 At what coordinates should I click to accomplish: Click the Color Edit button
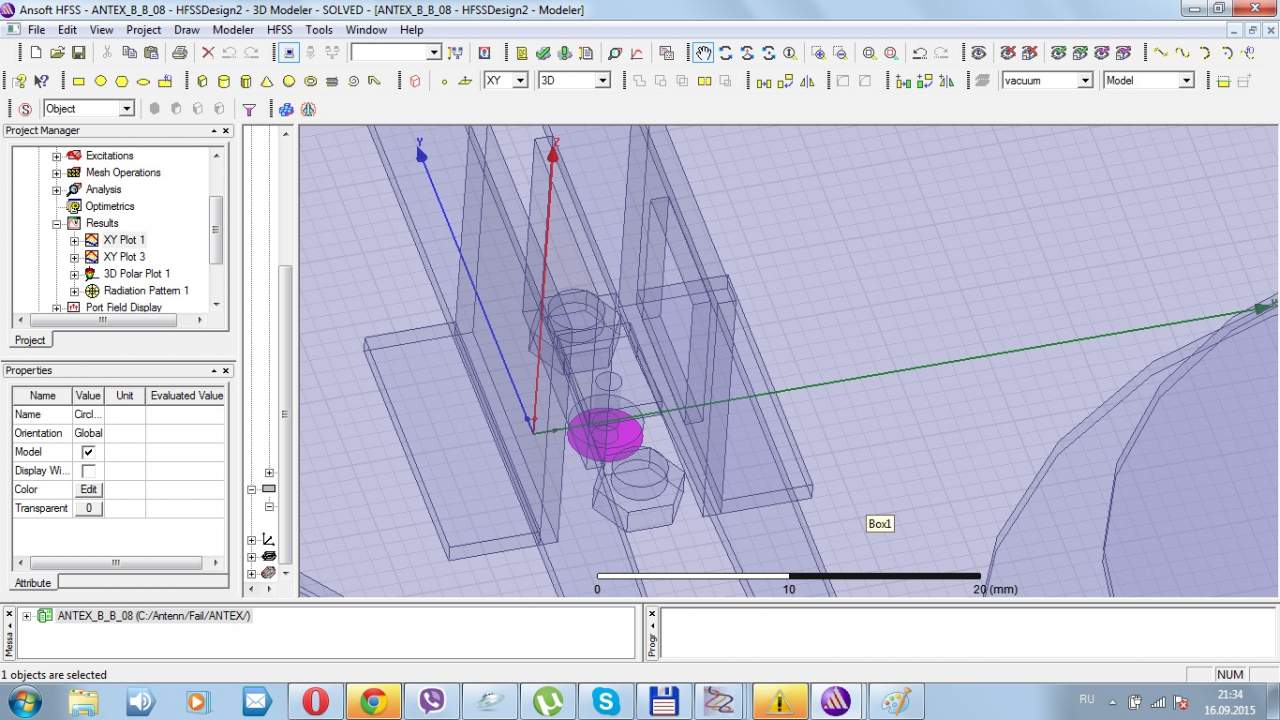[88, 490]
